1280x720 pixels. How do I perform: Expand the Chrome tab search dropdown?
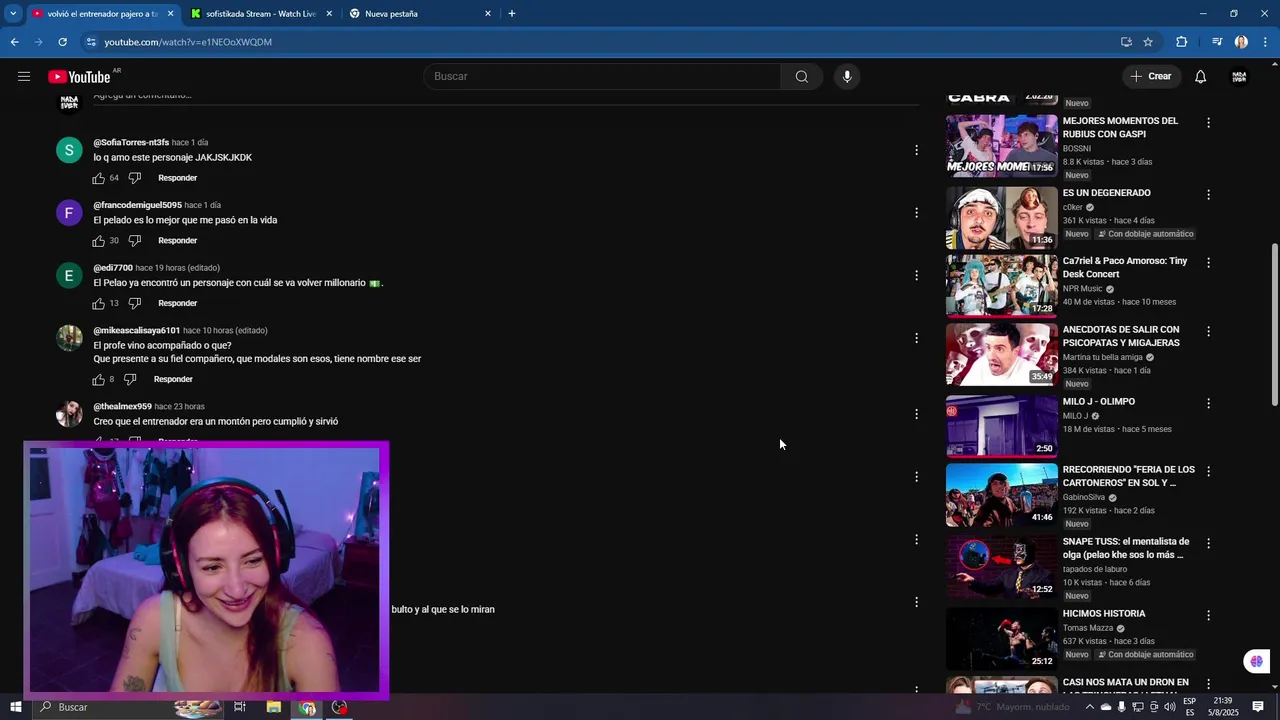pyautogui.click(x=13, y=14)
